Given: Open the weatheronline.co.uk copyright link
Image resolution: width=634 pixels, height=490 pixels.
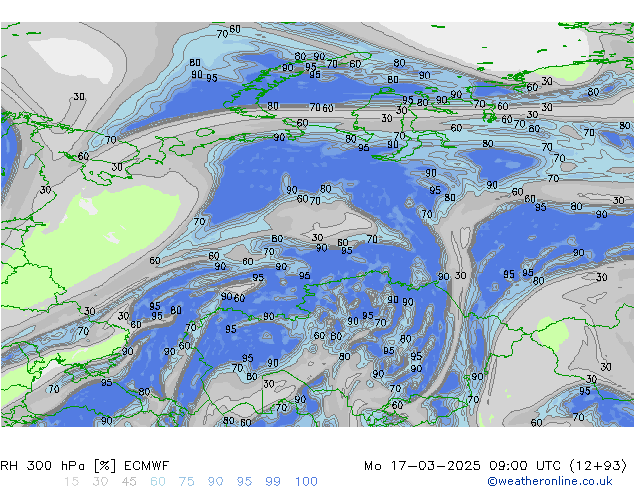Looking at the screenshot, I should click(550, 481).
